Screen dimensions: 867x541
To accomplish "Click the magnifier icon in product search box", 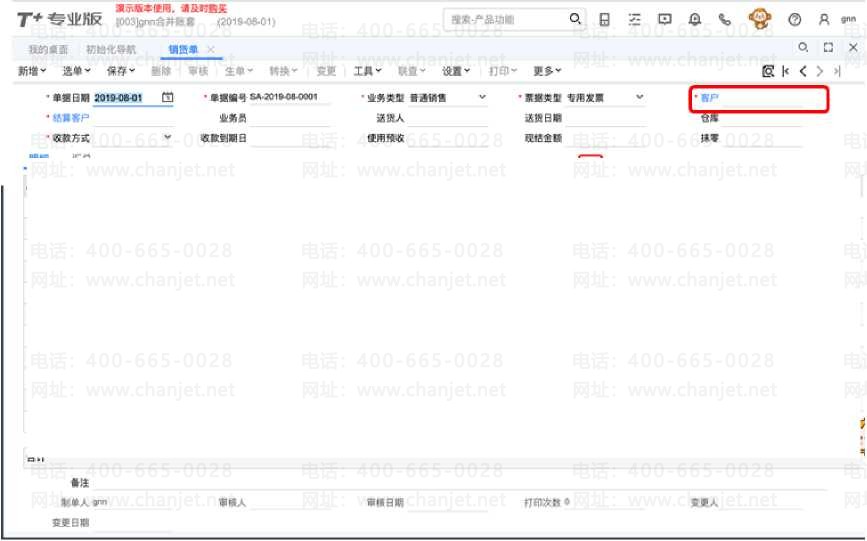I will pyautogui.click(x=575, y=19).
